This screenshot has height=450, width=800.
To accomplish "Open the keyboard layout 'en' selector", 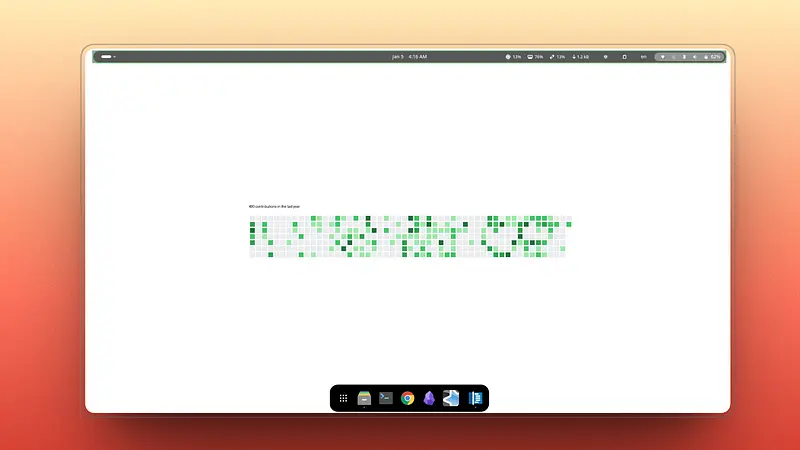I will 643,57.
